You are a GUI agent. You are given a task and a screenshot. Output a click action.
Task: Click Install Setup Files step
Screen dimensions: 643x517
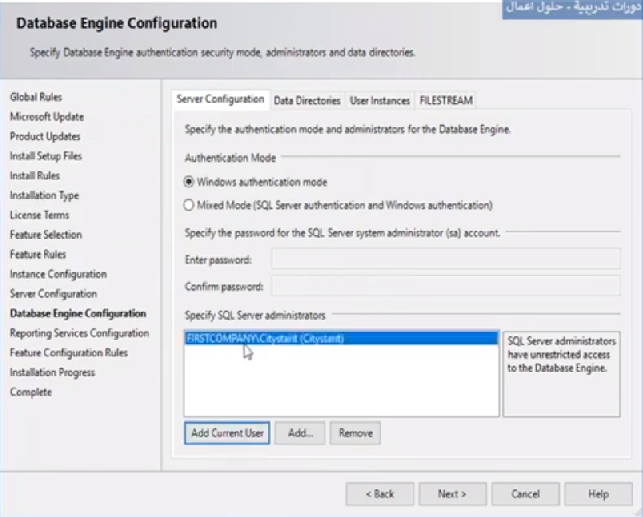46,156
